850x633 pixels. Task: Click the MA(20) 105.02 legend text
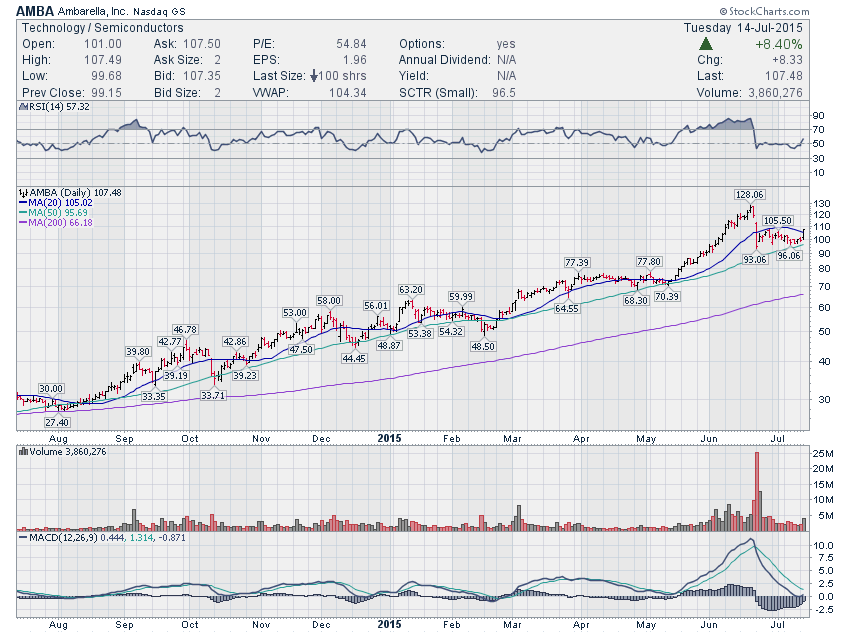coord(60,203)
